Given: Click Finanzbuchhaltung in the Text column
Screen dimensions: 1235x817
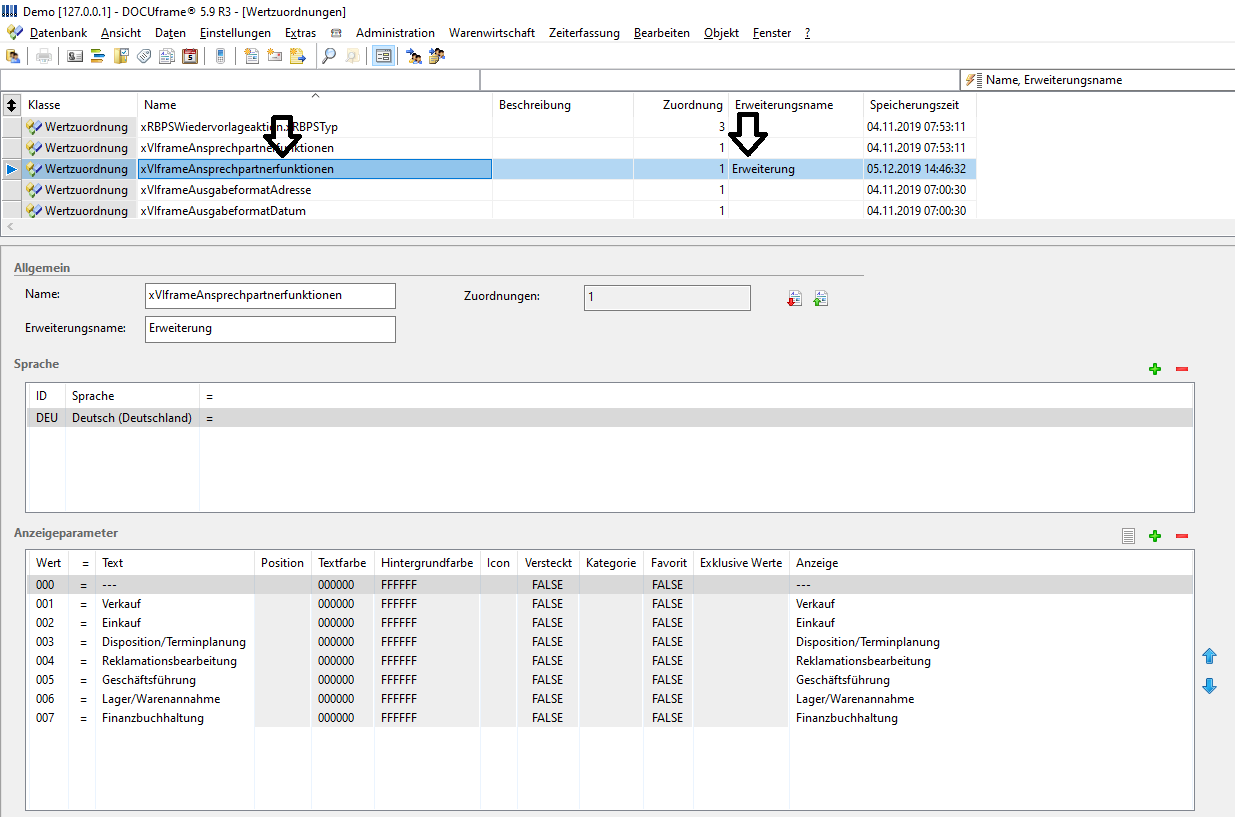Looking at the screenshot, I should 153,718.
